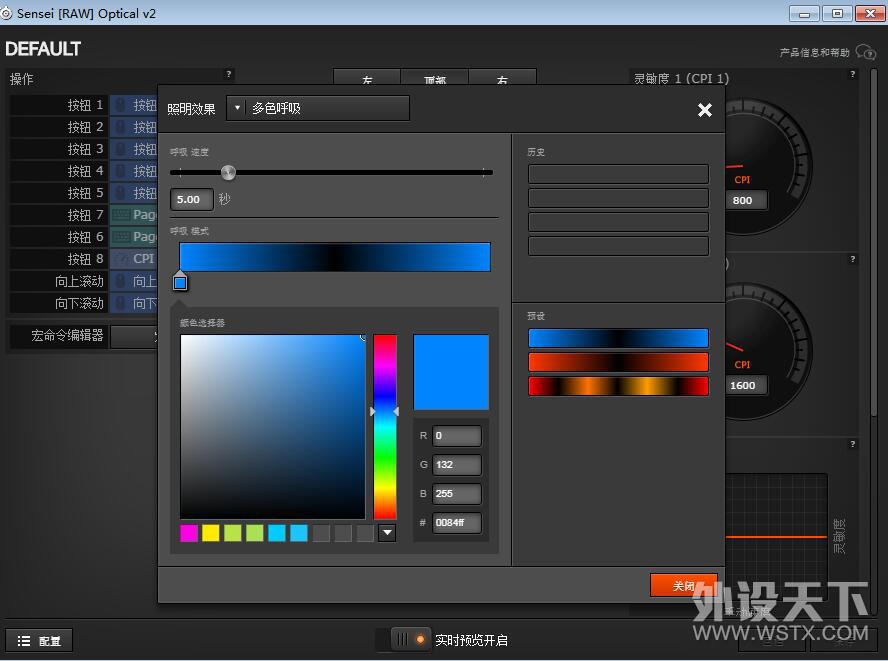Select 按钮 6 row in the actions list

tap(83, 237)
